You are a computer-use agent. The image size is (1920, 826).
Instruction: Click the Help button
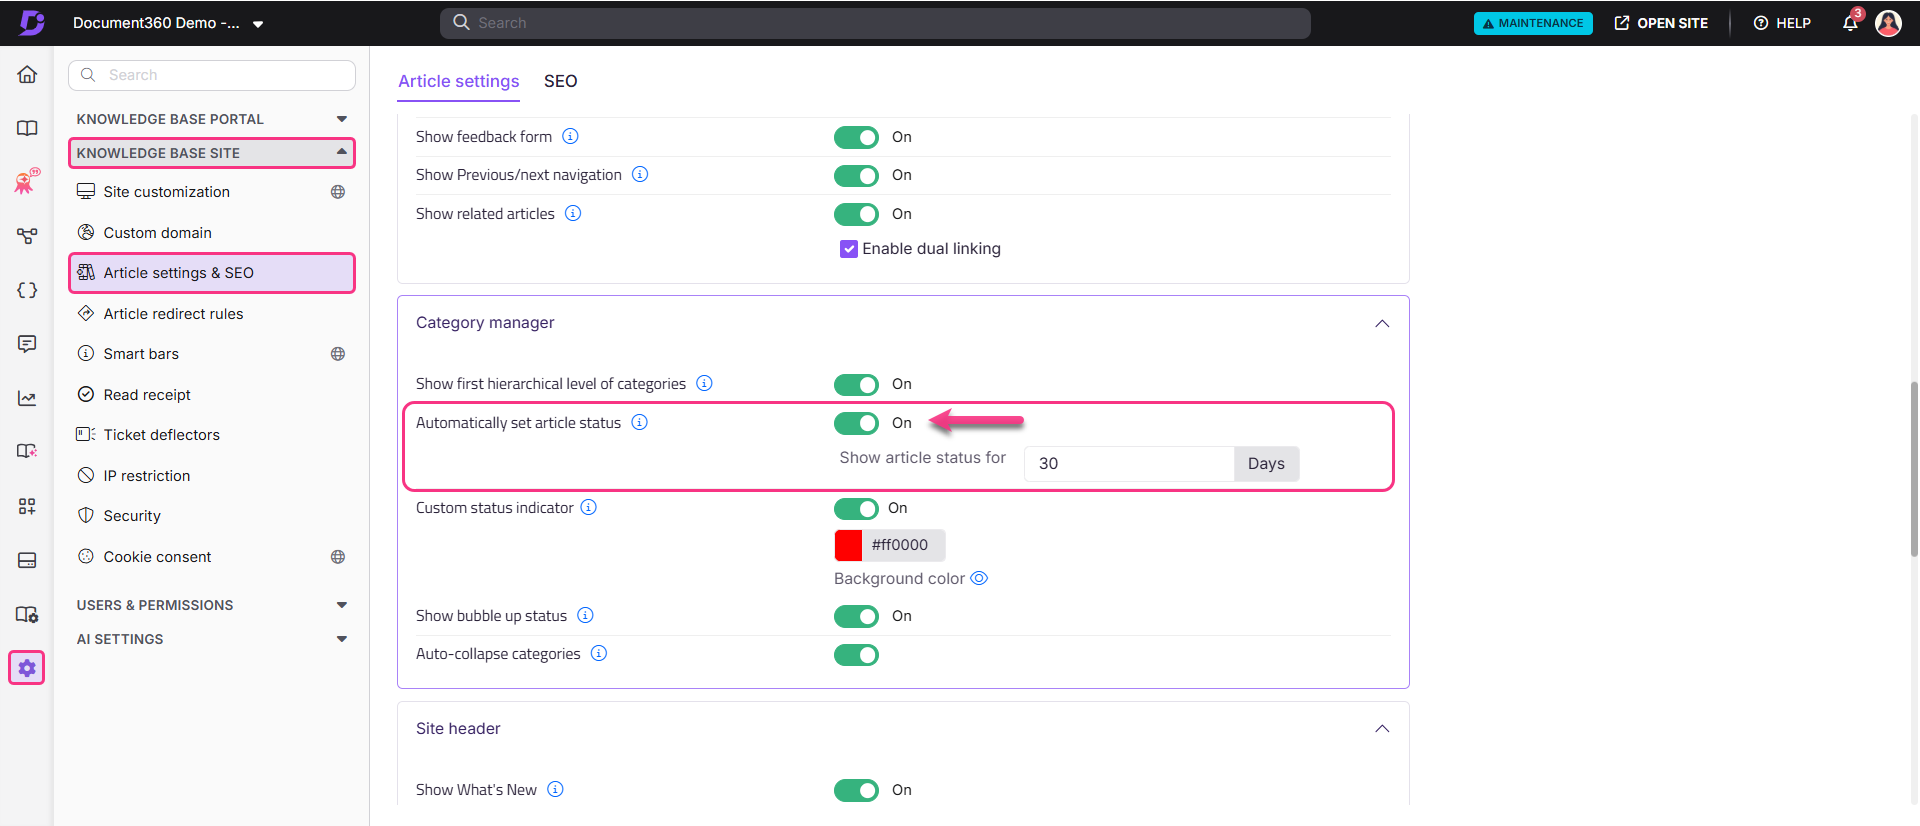[1782, 23]
